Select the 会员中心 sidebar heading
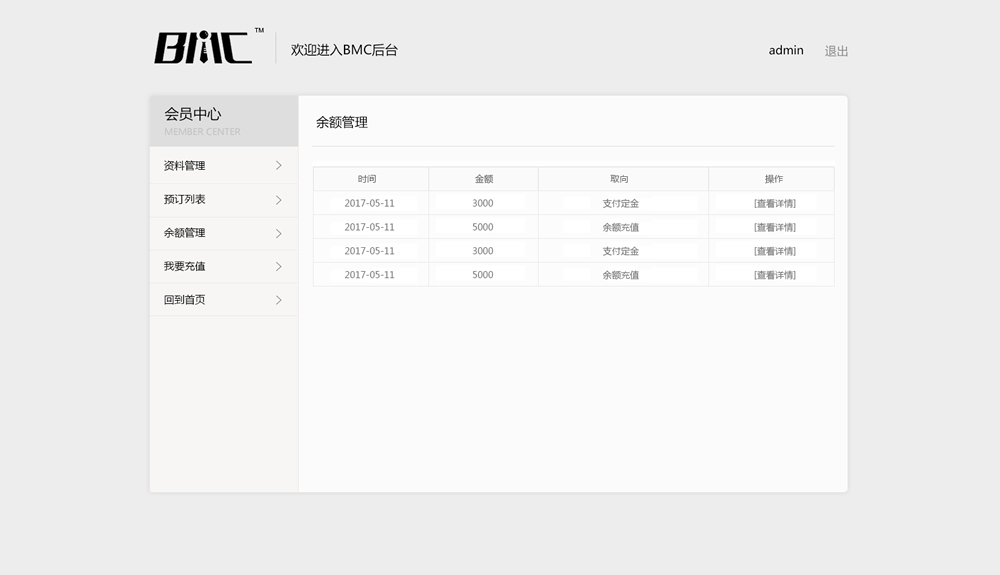The height and width of the screenshot is (575, 1000). click(193, 115)
